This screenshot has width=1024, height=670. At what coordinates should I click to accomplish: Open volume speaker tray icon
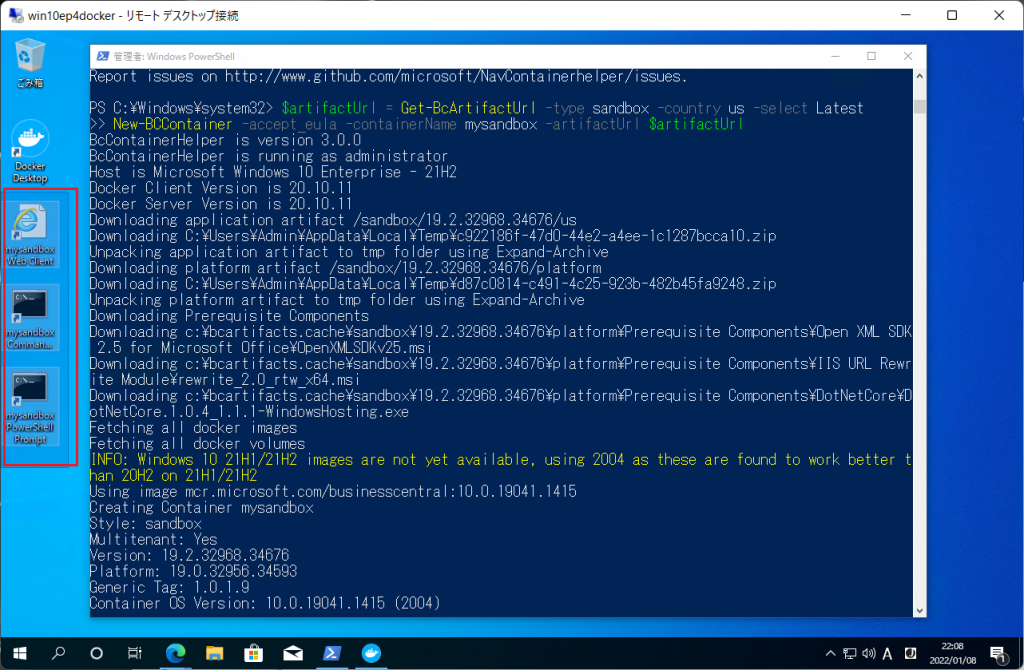(869, 653)
